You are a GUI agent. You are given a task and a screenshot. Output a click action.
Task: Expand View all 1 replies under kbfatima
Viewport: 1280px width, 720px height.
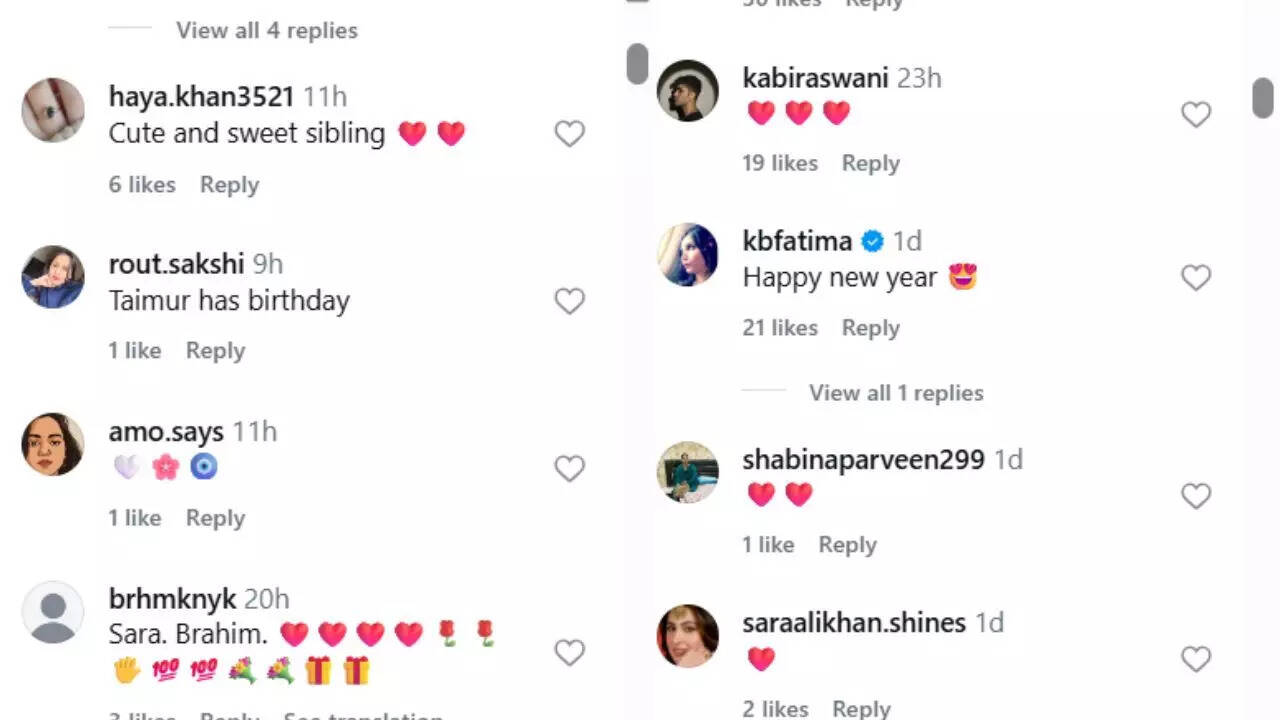point(896,393)
